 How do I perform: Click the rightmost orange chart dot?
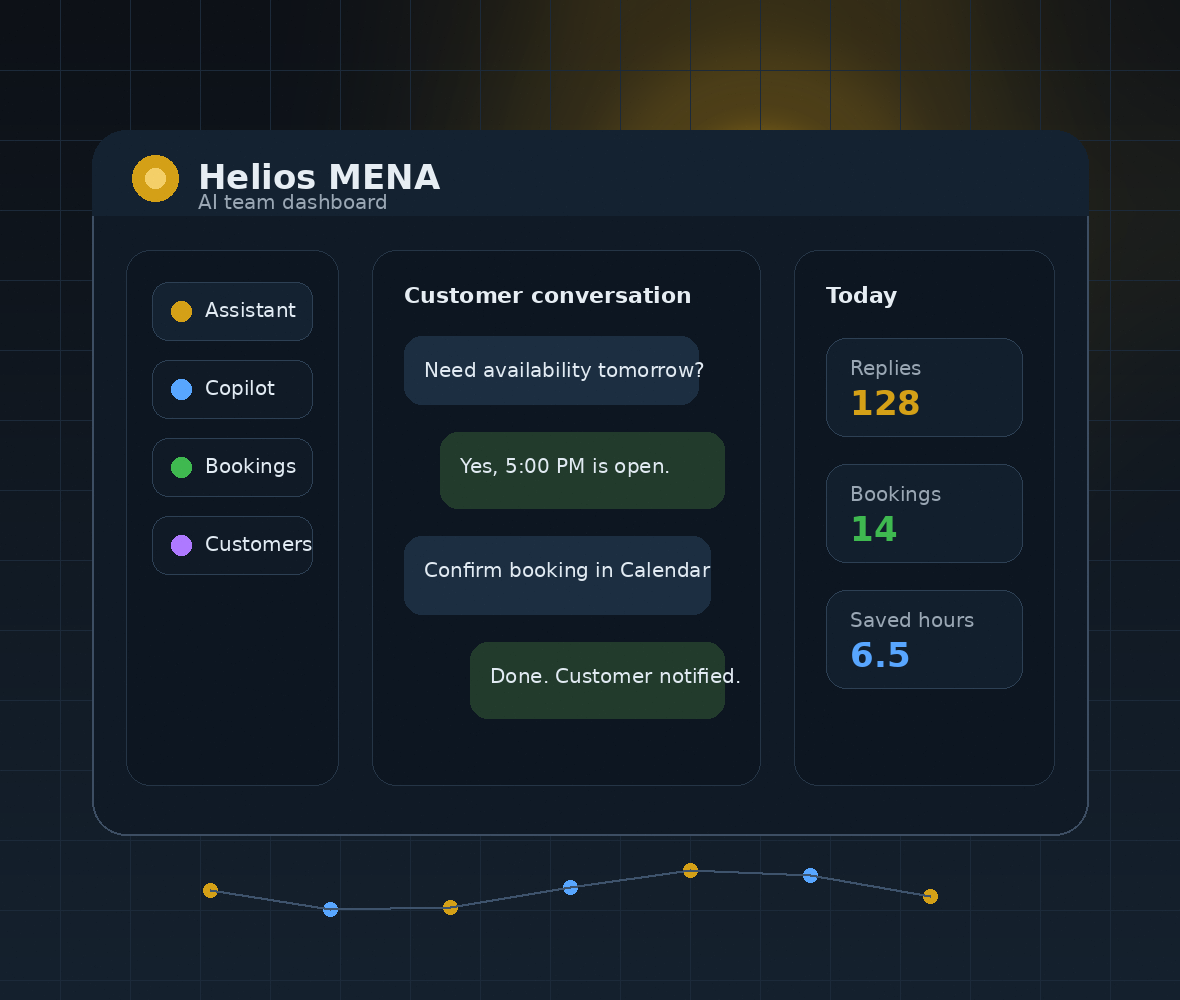[930, 897]
